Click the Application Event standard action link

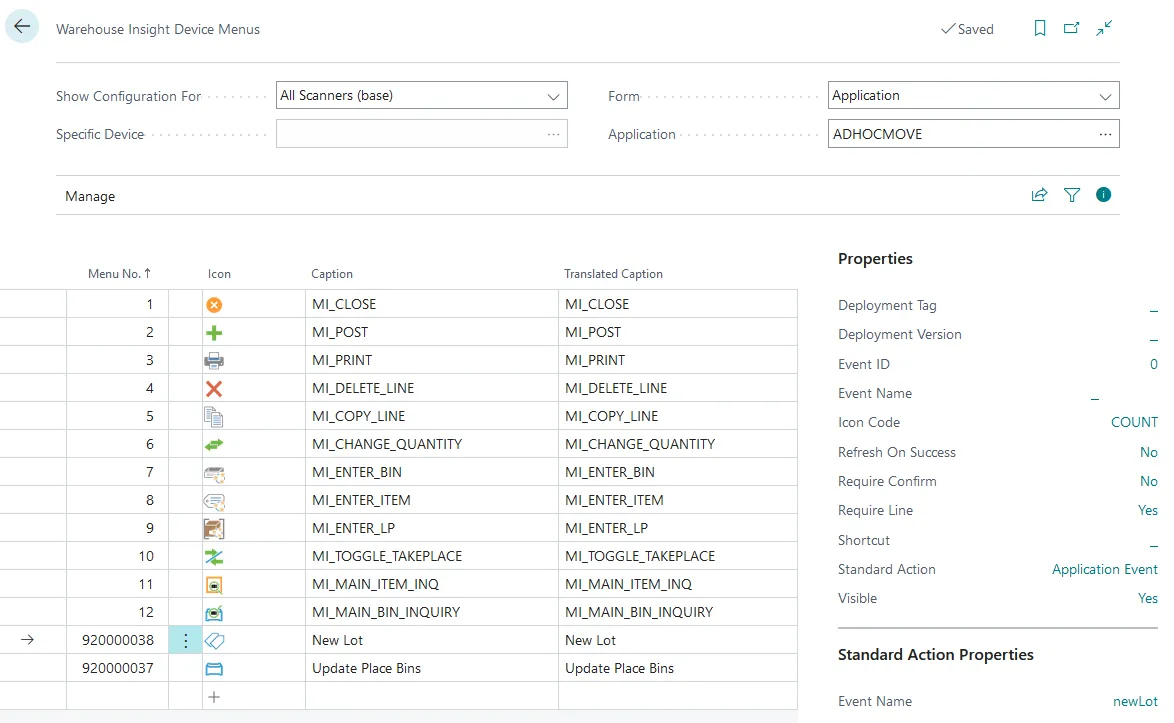[1104, 570]
